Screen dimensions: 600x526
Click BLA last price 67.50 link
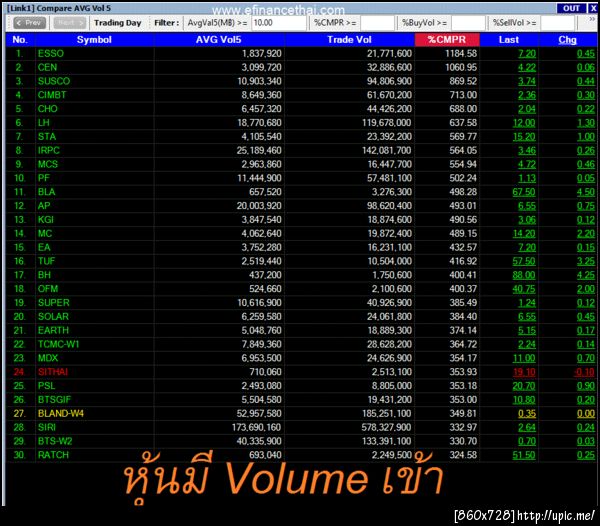coord(524,192)
